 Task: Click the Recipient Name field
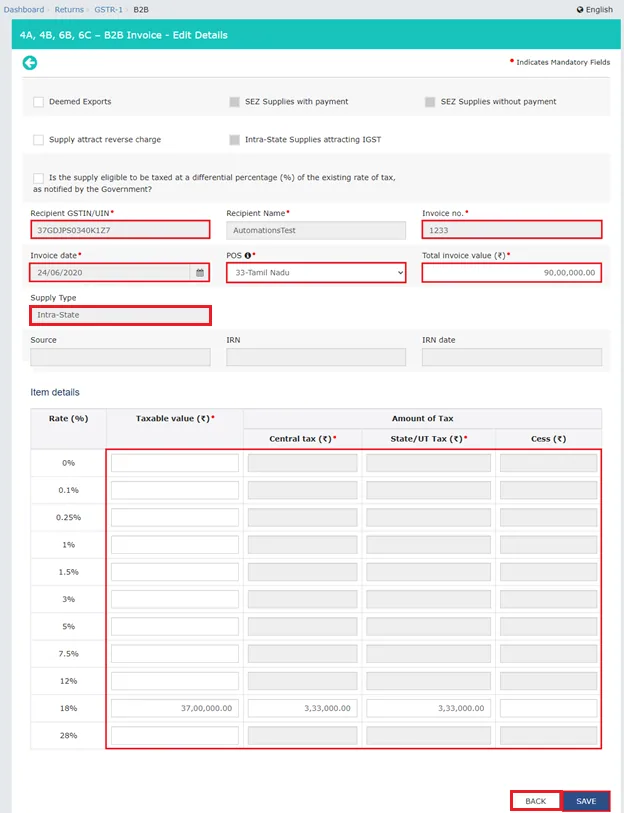coord(316,230)
